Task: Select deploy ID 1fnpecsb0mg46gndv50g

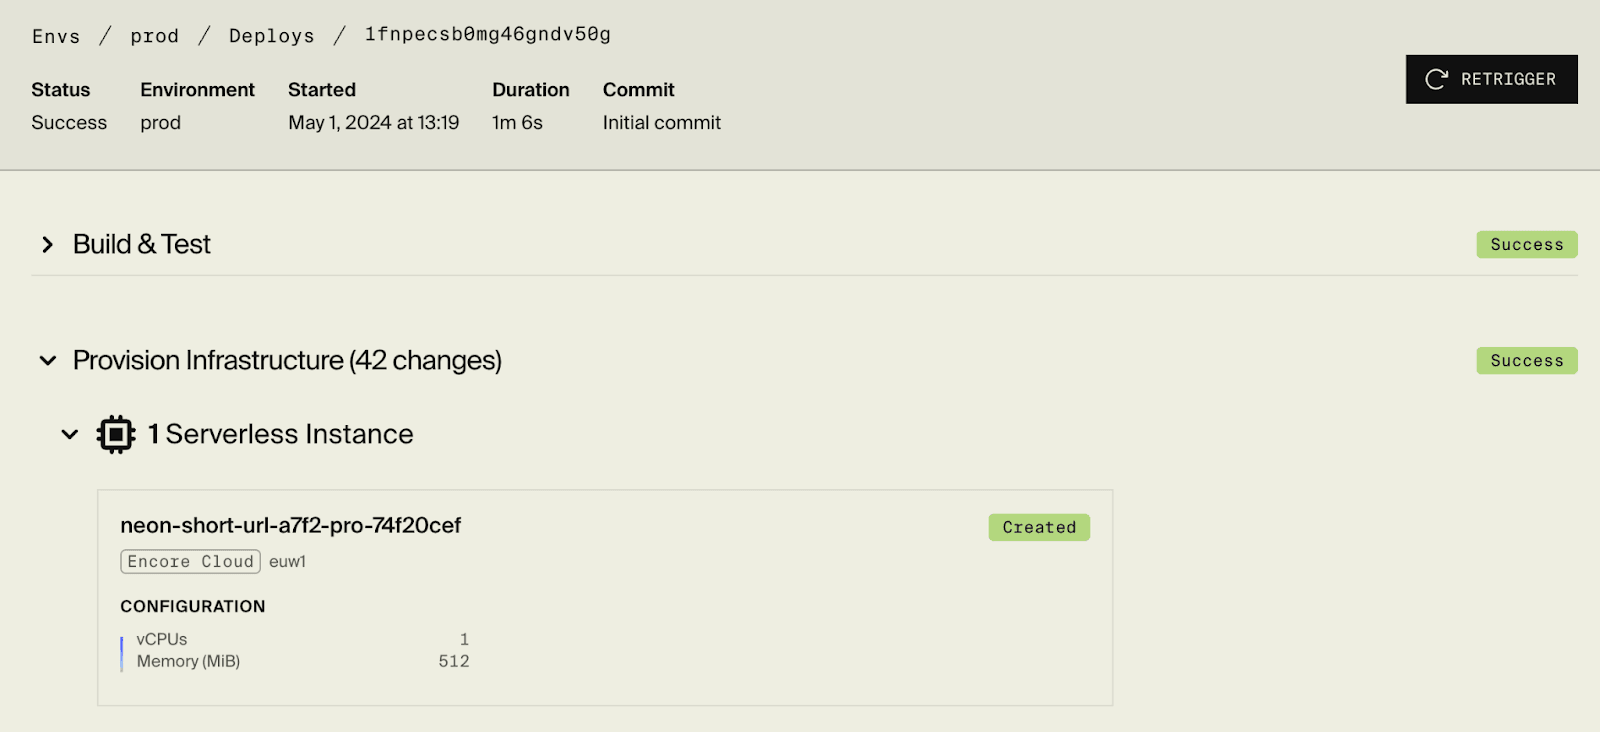Action: 486,35
